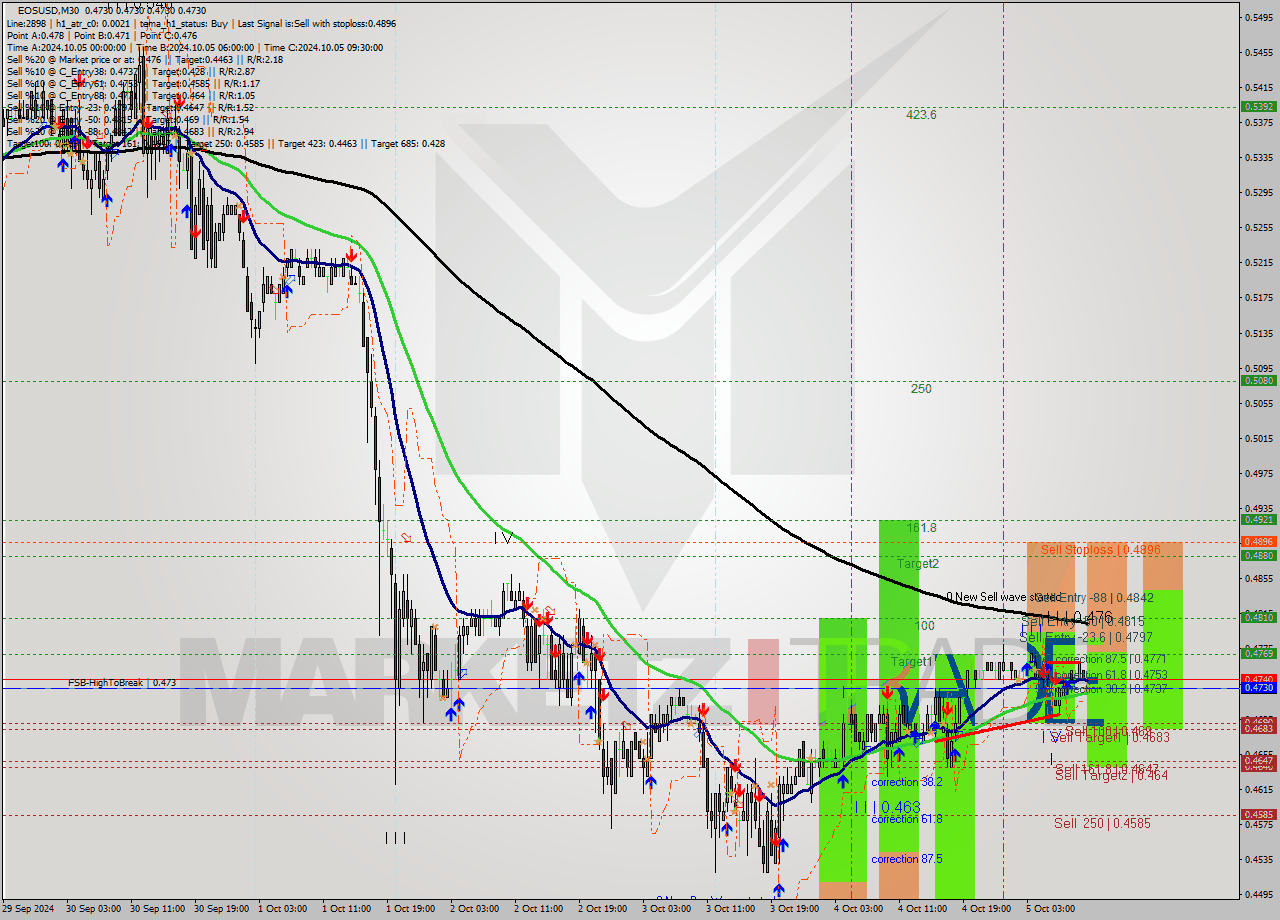The width and height of the screenshot is (1280, 920).
Task: Click the 0.5295 price axis value
Action: tap(1258, 193)
